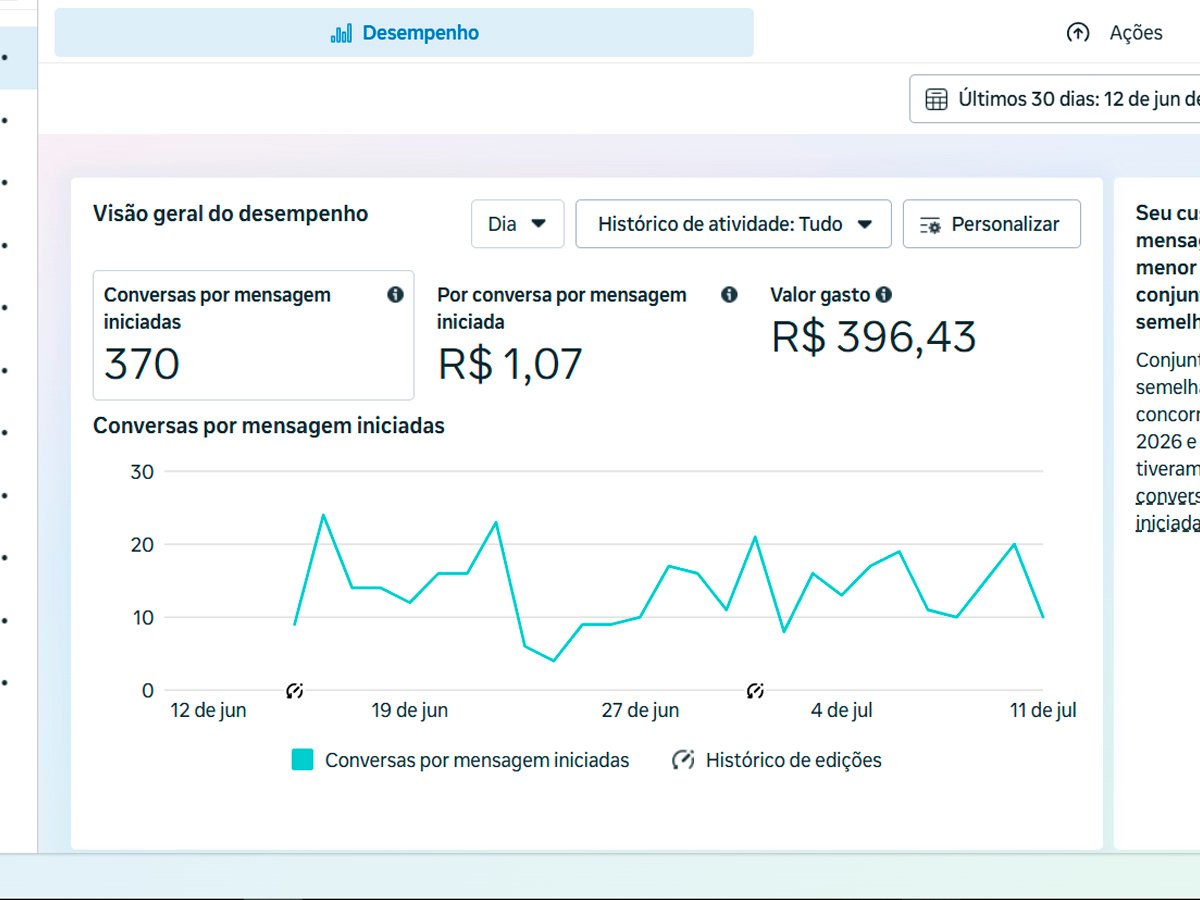The width and height of the screenshot is (1200, 900).
Task: Open the Desempenho tab
Action: 404,33
